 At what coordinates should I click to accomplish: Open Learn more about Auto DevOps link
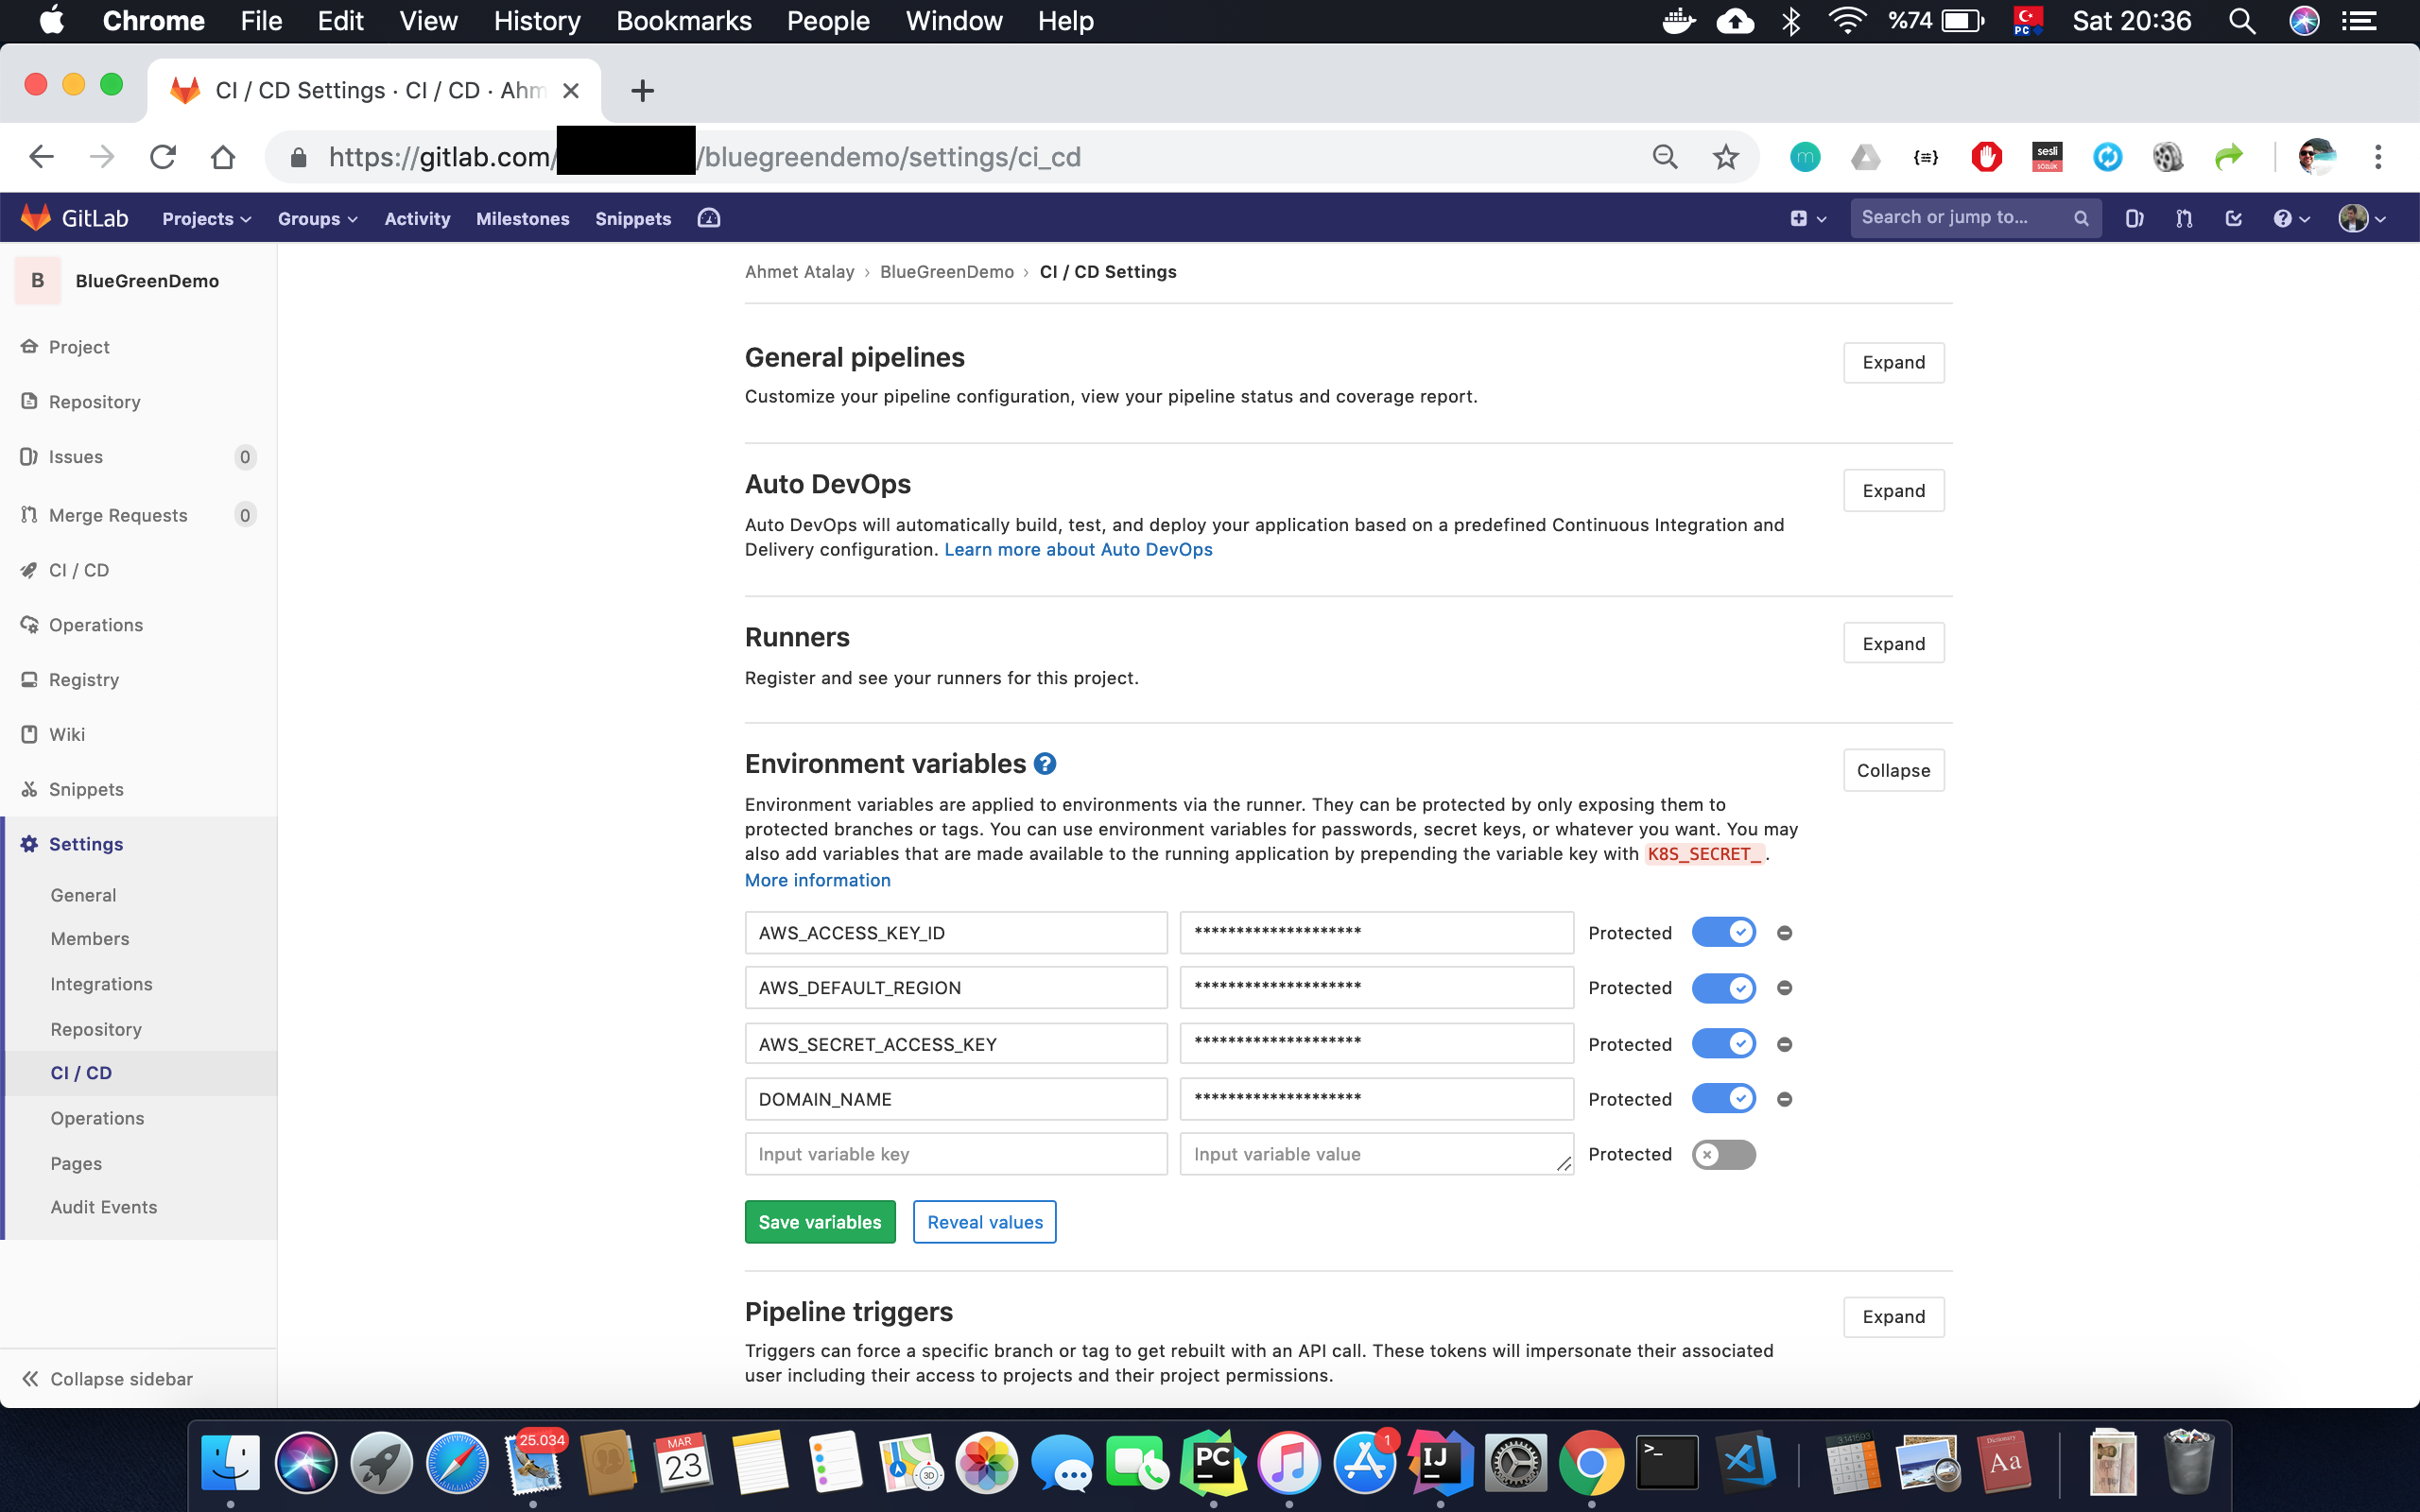tap(1077, 549)
